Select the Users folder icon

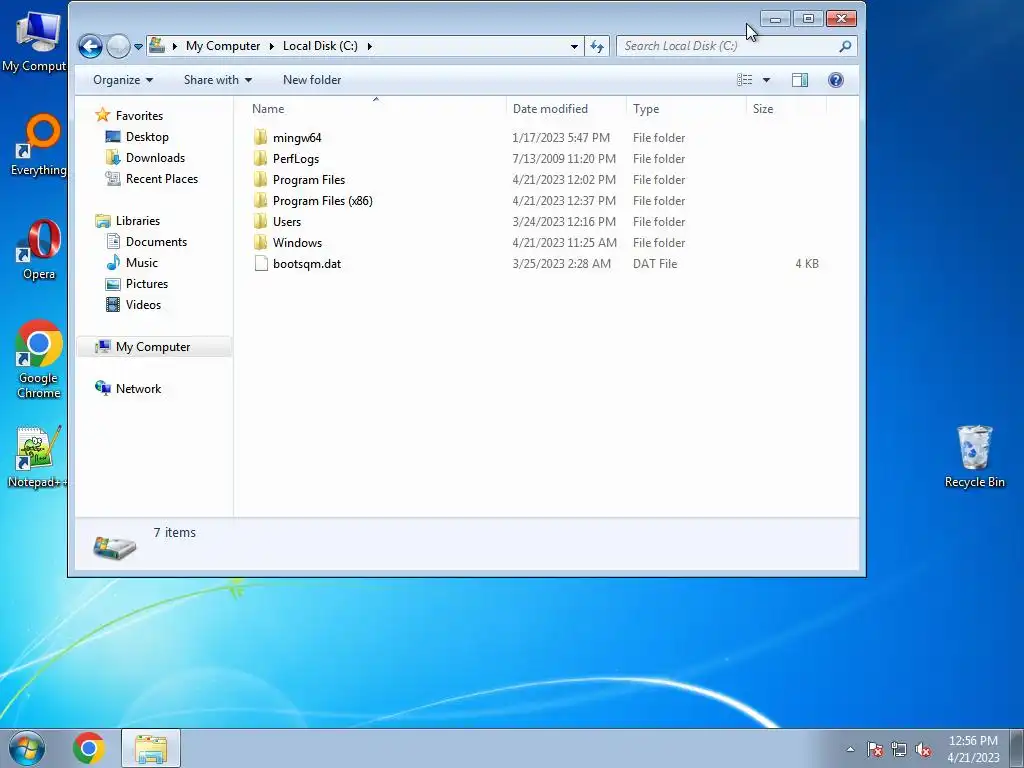(x=261, y=221)
